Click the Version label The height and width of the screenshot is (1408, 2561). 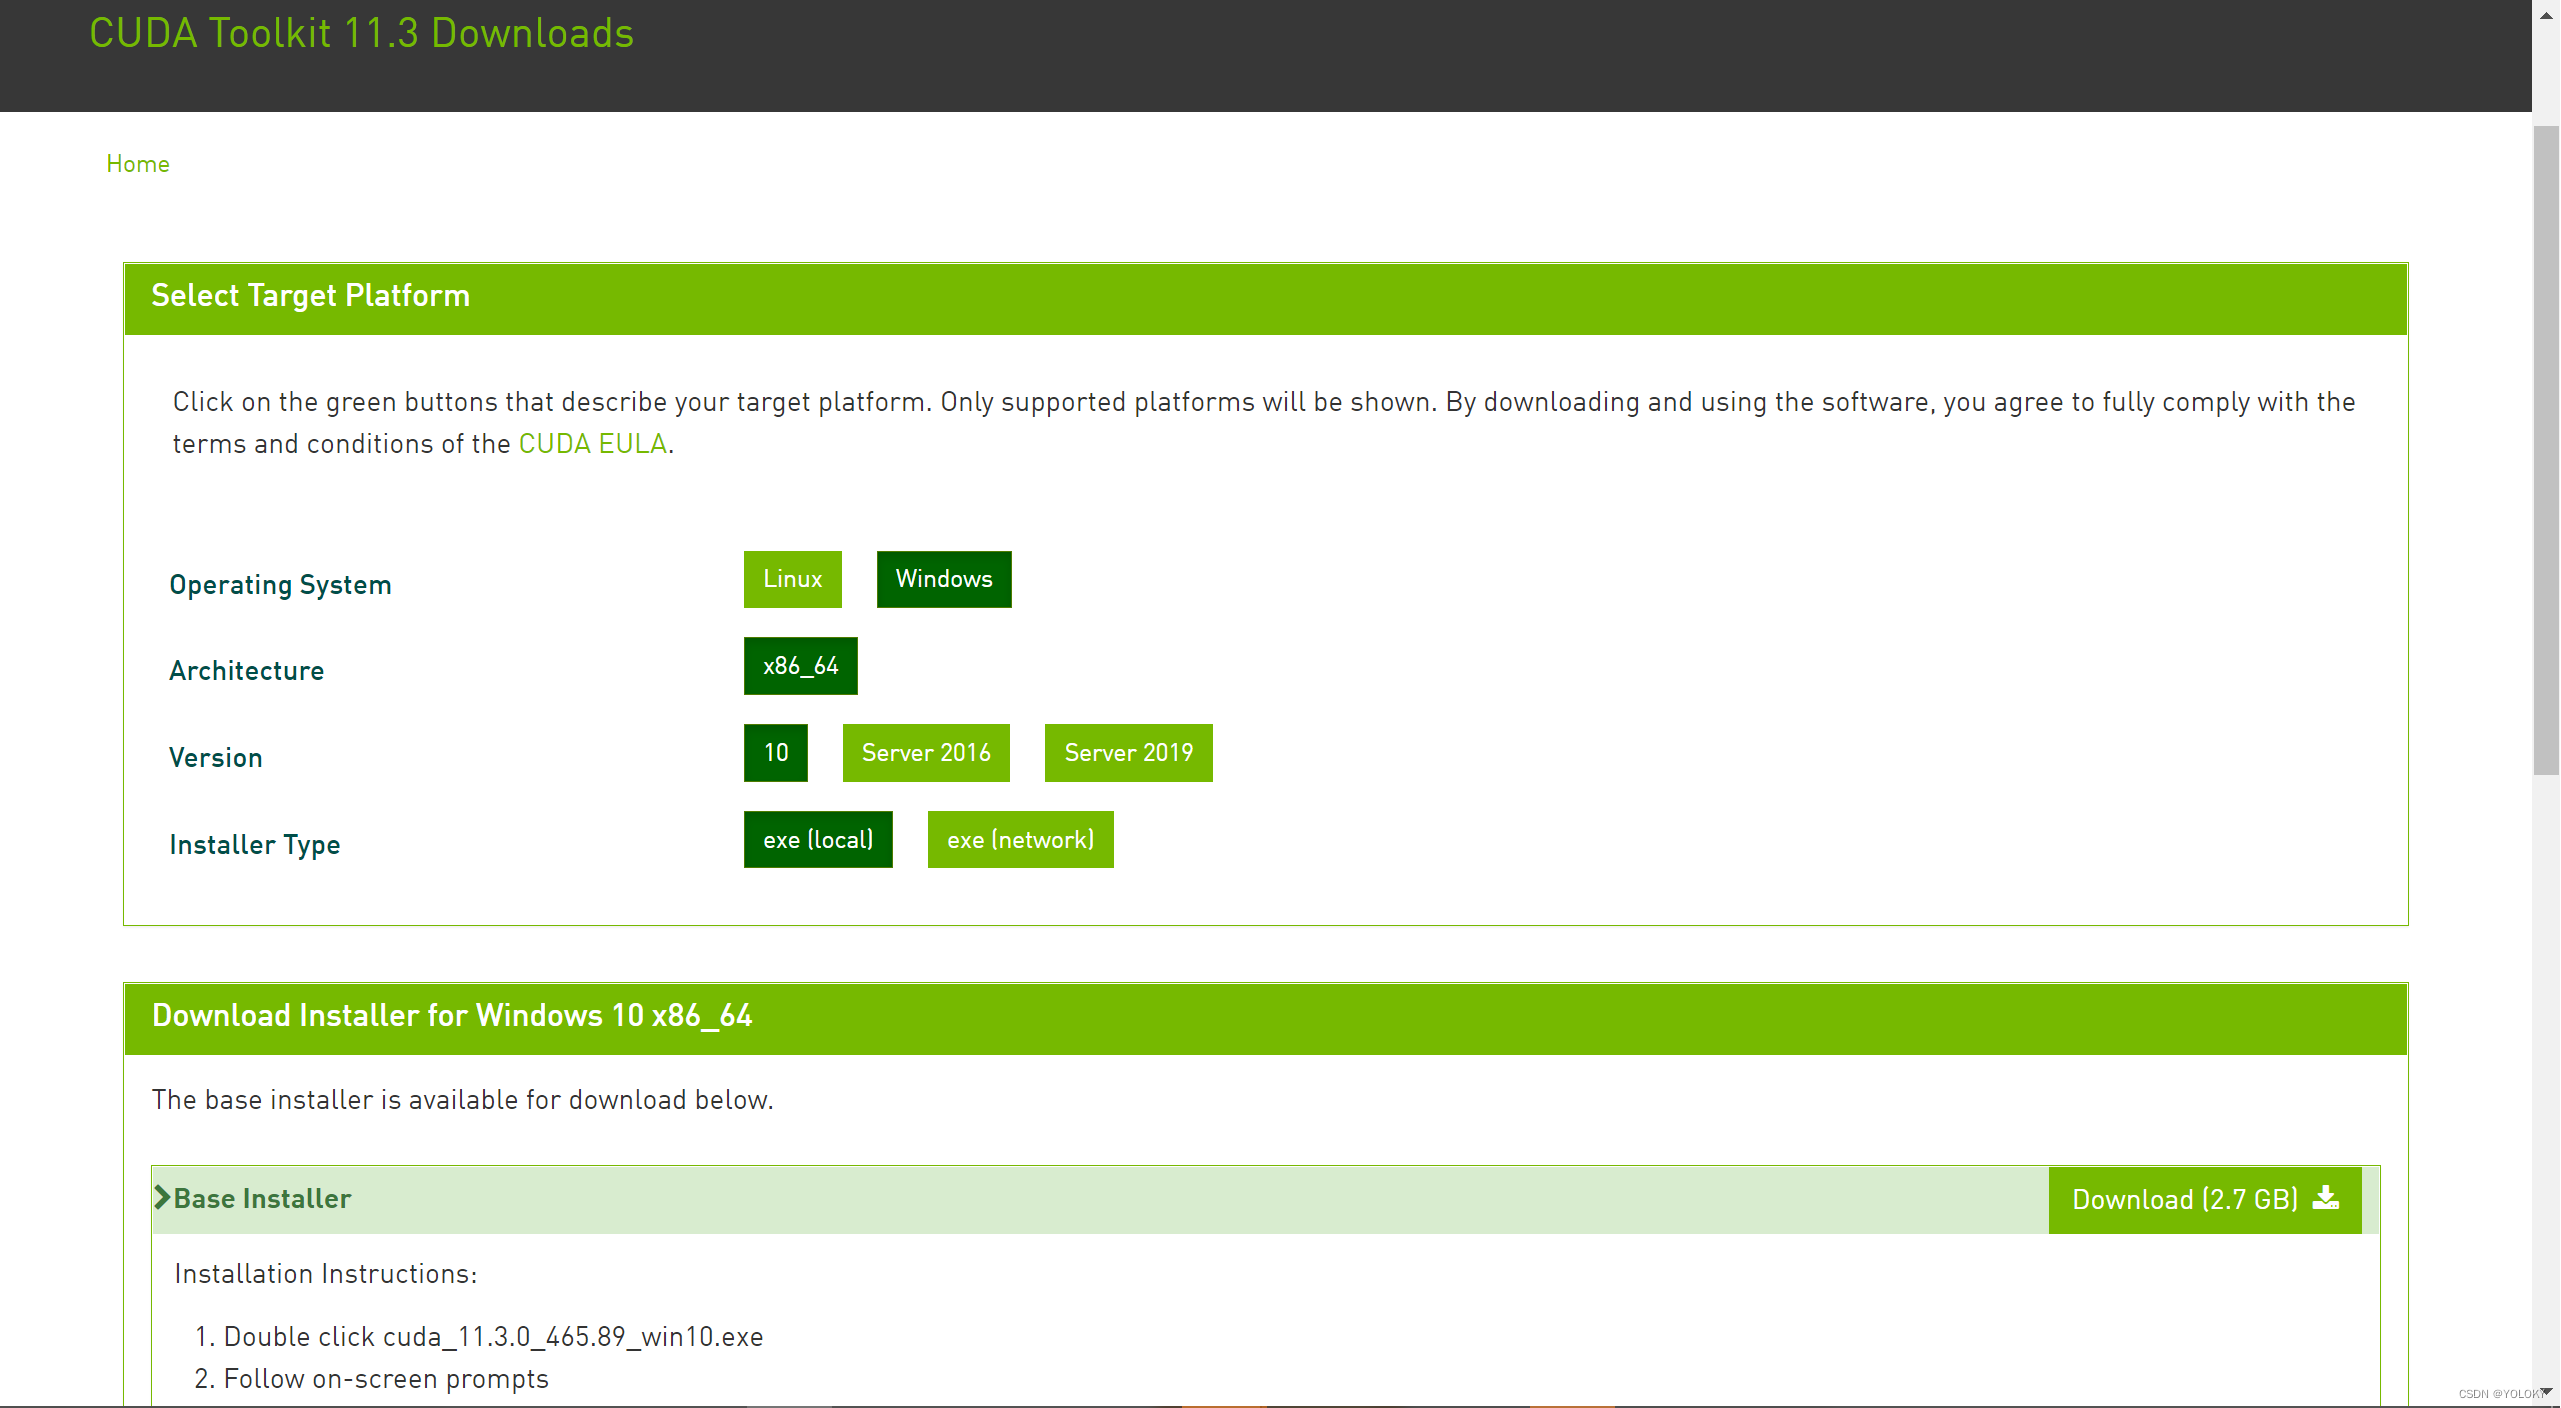click(x=215, y=758)
